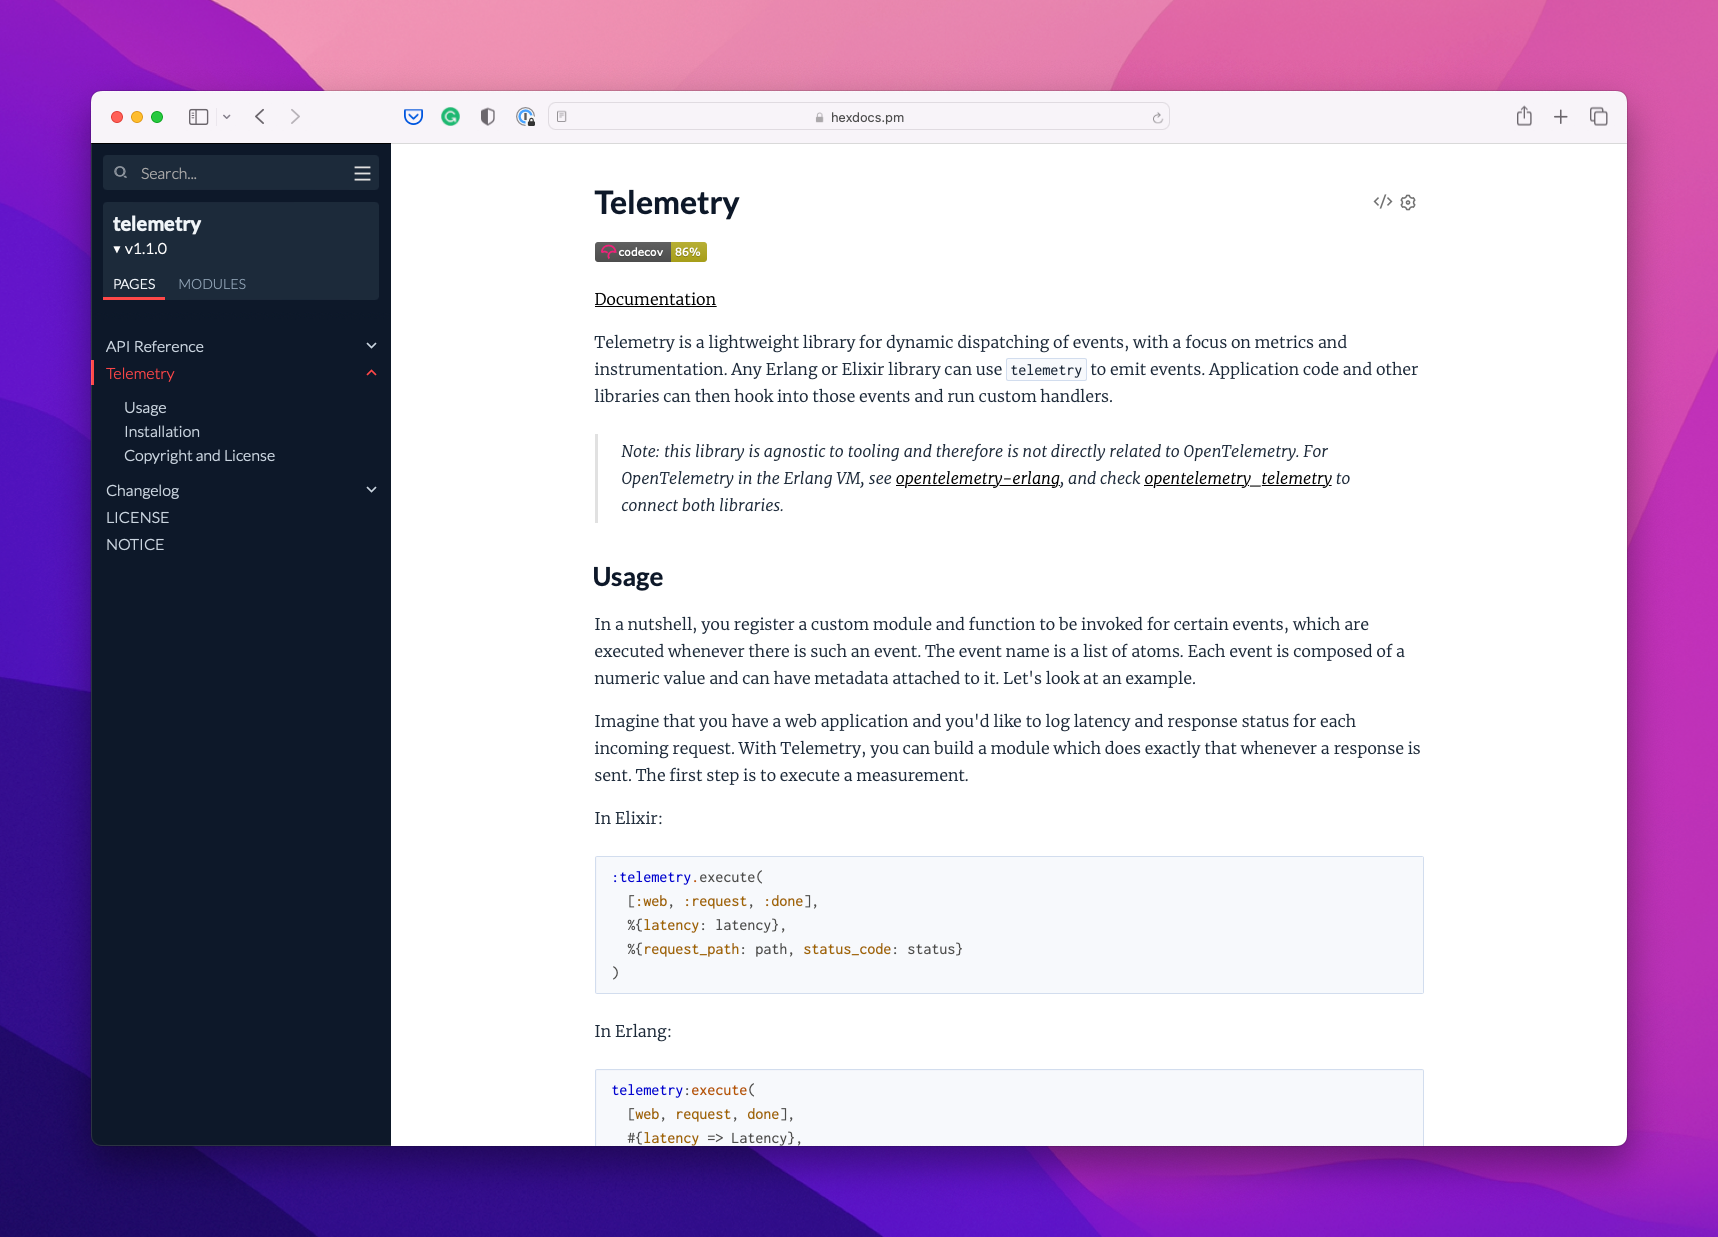This screenshot has height=1237, width=1718.
Task: Open the NOTICE page
Action: [135, 544]
